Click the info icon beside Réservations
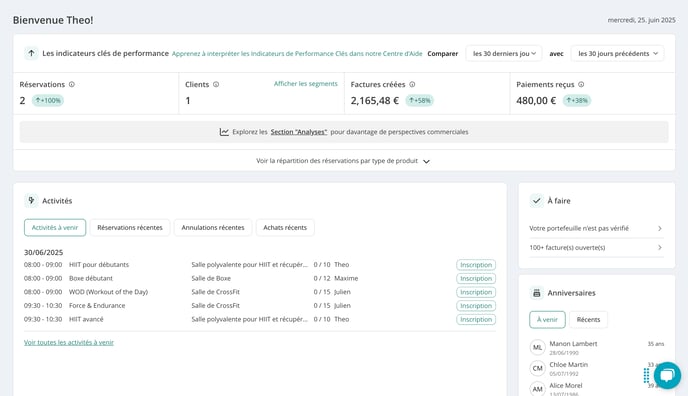The image size is (688, 396). pyautogui.click(x=72, y=84)
